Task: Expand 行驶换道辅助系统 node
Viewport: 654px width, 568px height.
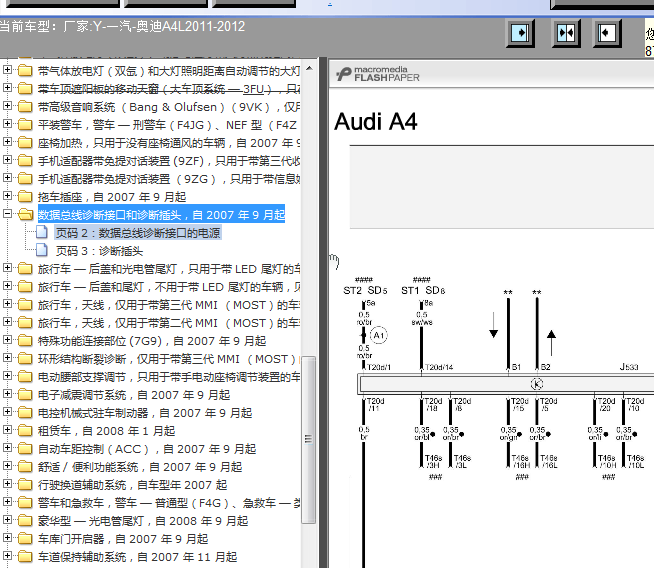Action: click(x=7, y=484)
